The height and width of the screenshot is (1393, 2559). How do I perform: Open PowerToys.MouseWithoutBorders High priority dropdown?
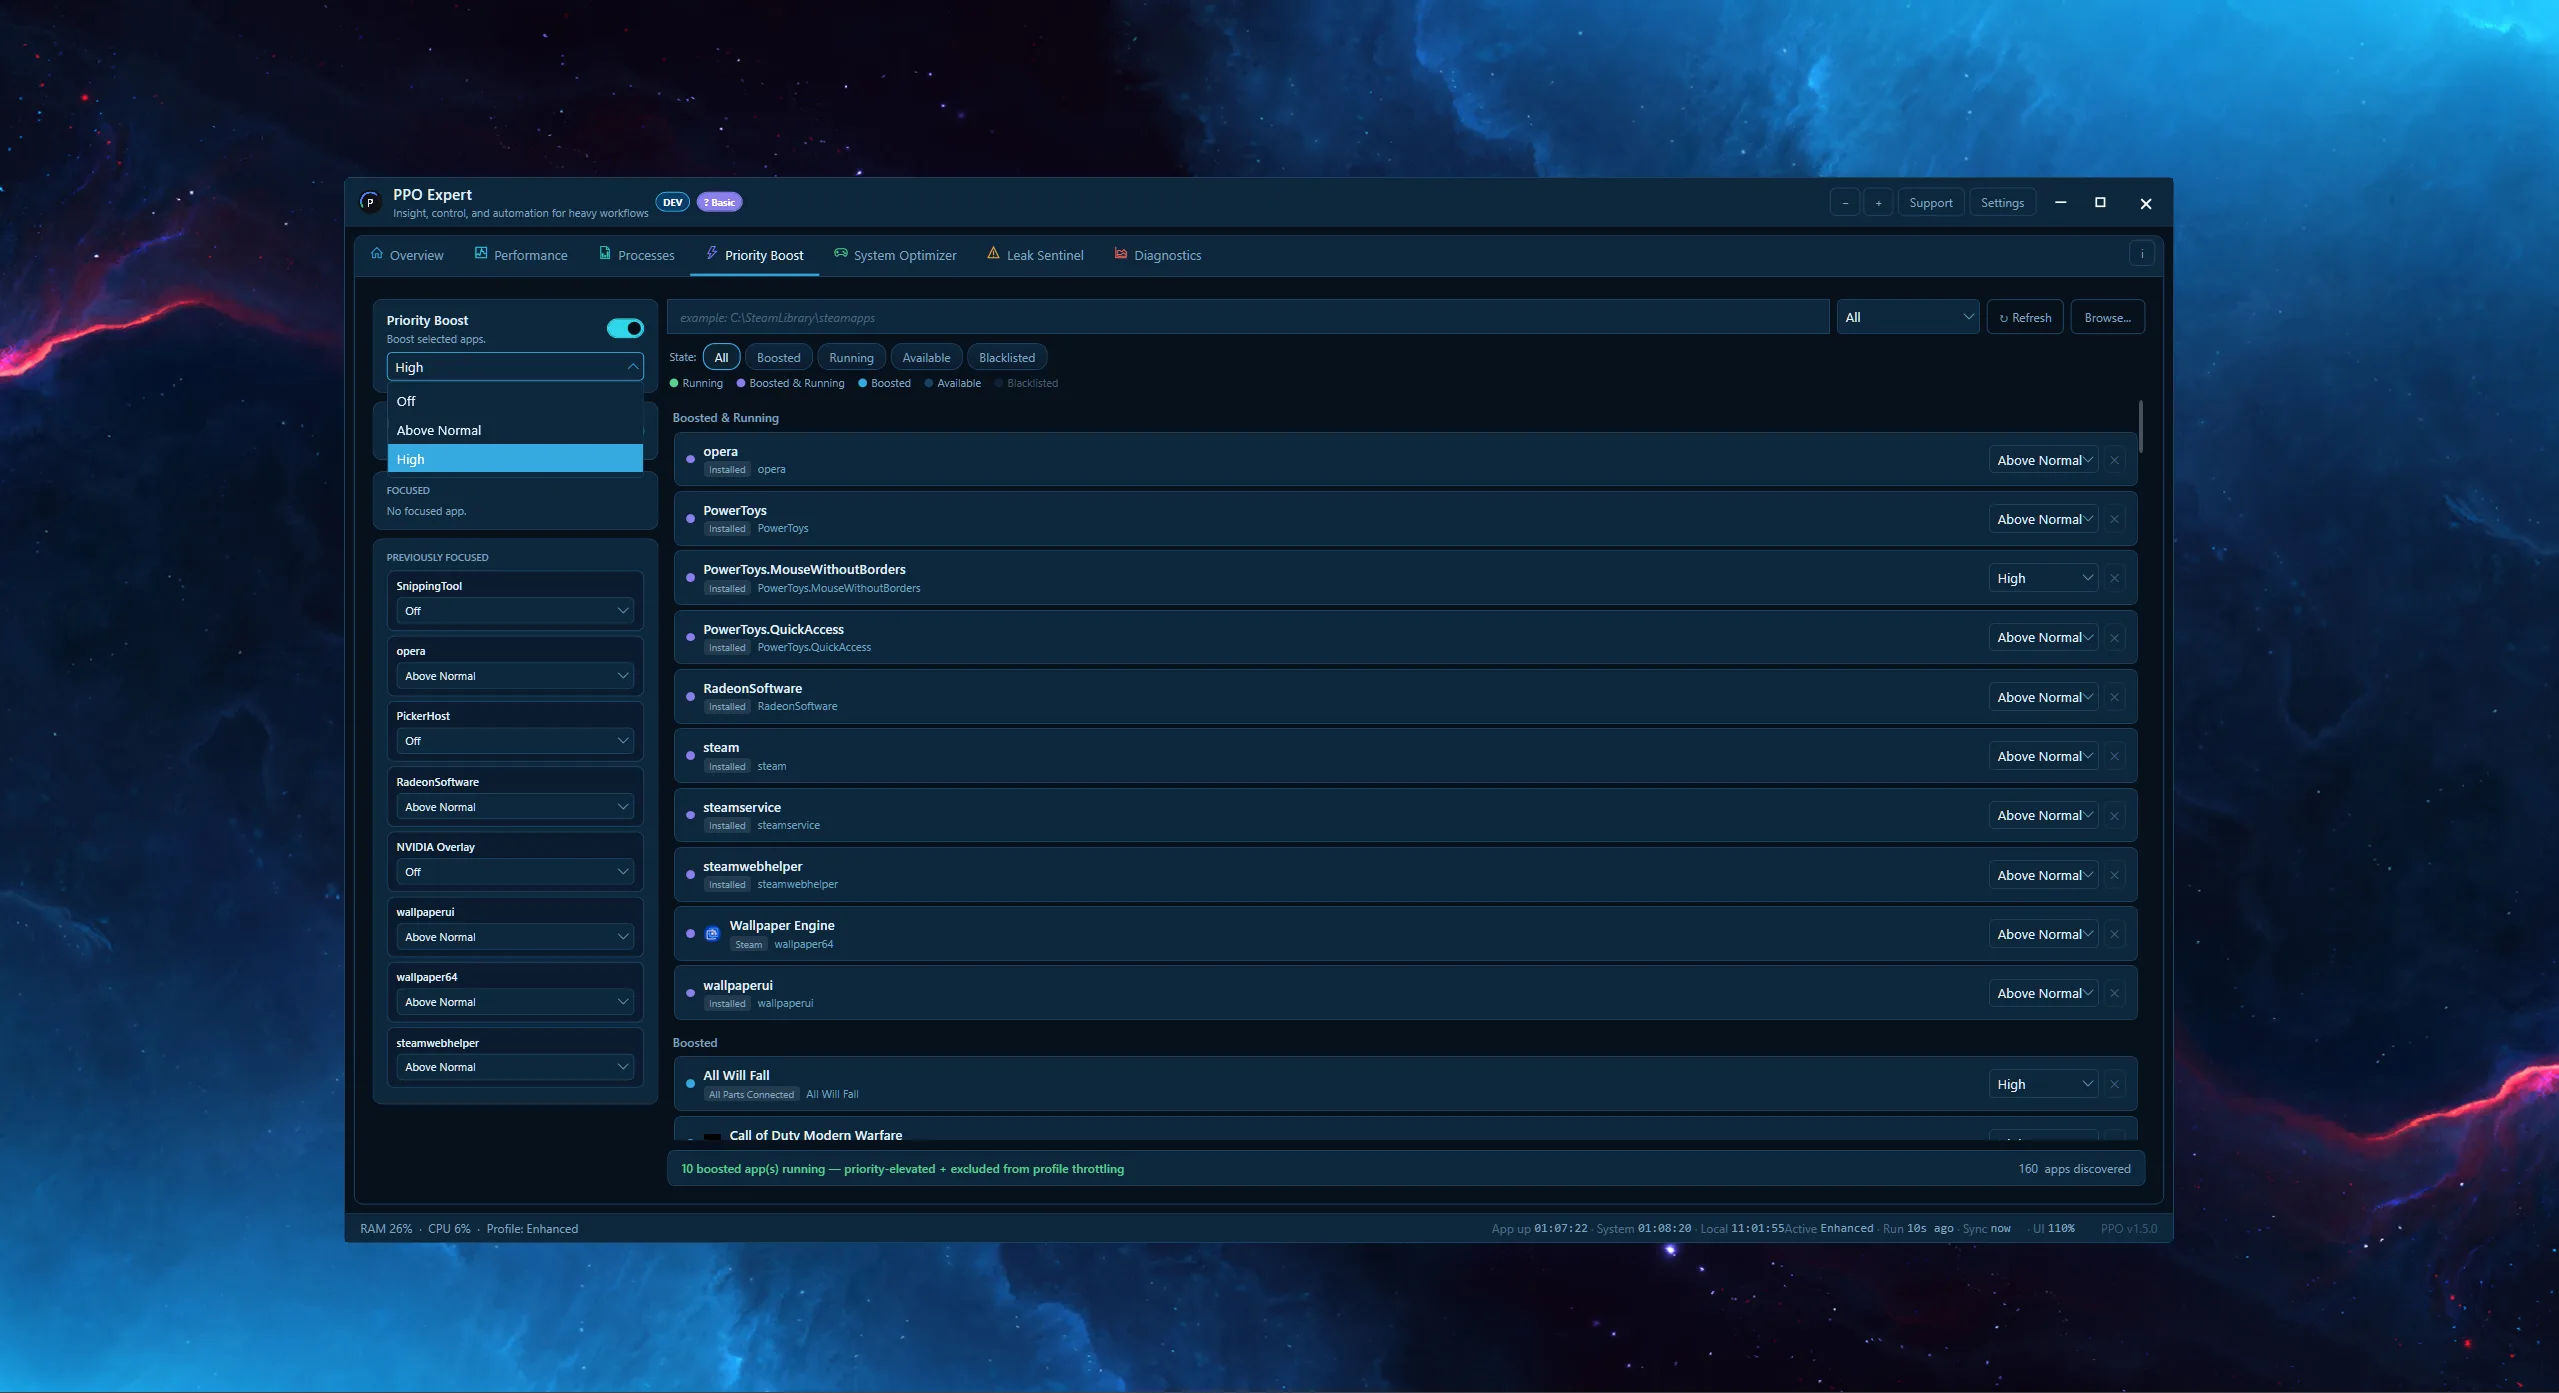(2043, 578)
